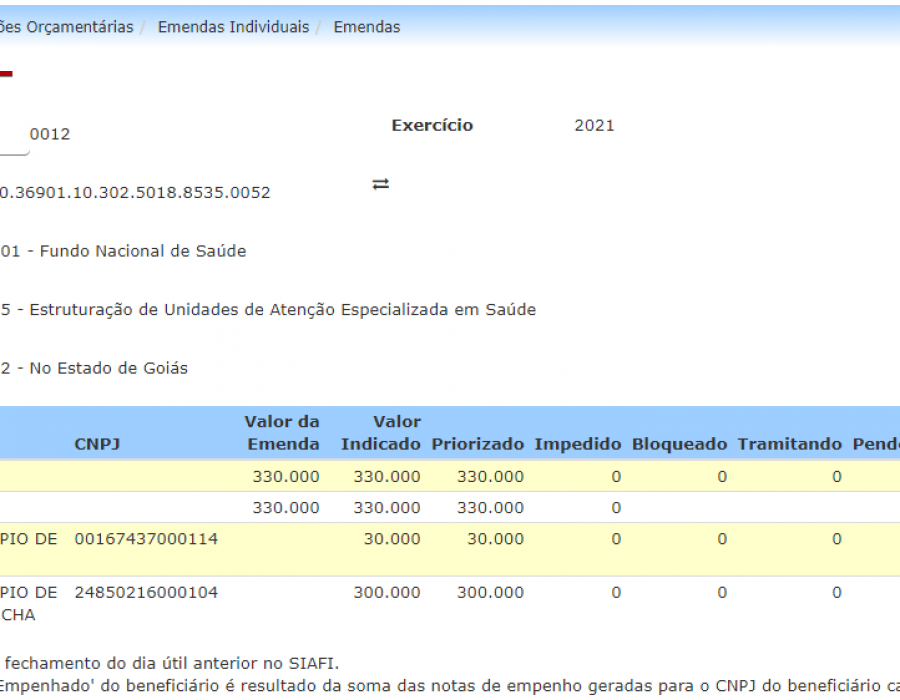Select the No Estado de Goiás text
Viewport: 900px width, 700px height.
[x=94, y=368]
